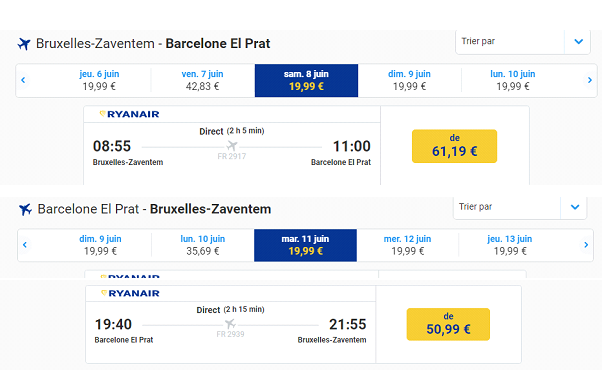Select the ven. 7 juin 42,83 € date

tap(202, 80)
